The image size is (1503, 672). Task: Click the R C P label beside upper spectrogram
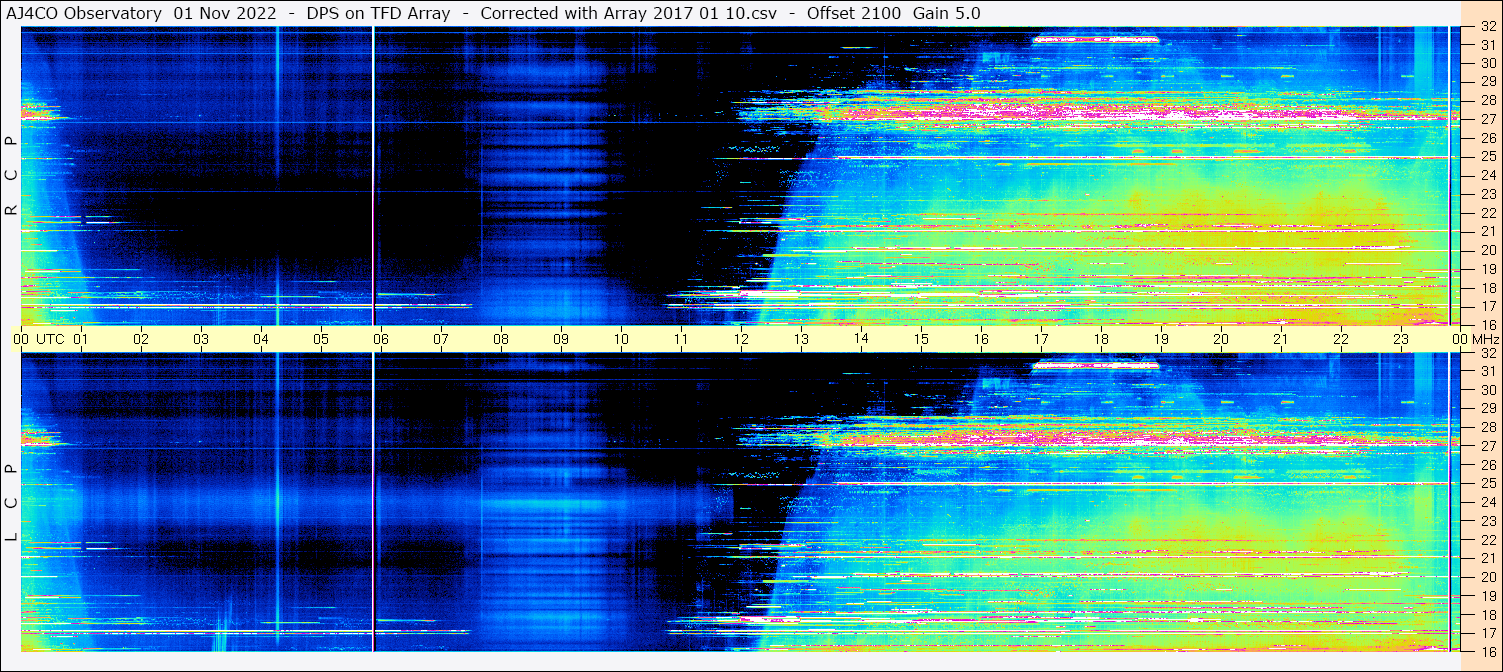click(11, 175)
